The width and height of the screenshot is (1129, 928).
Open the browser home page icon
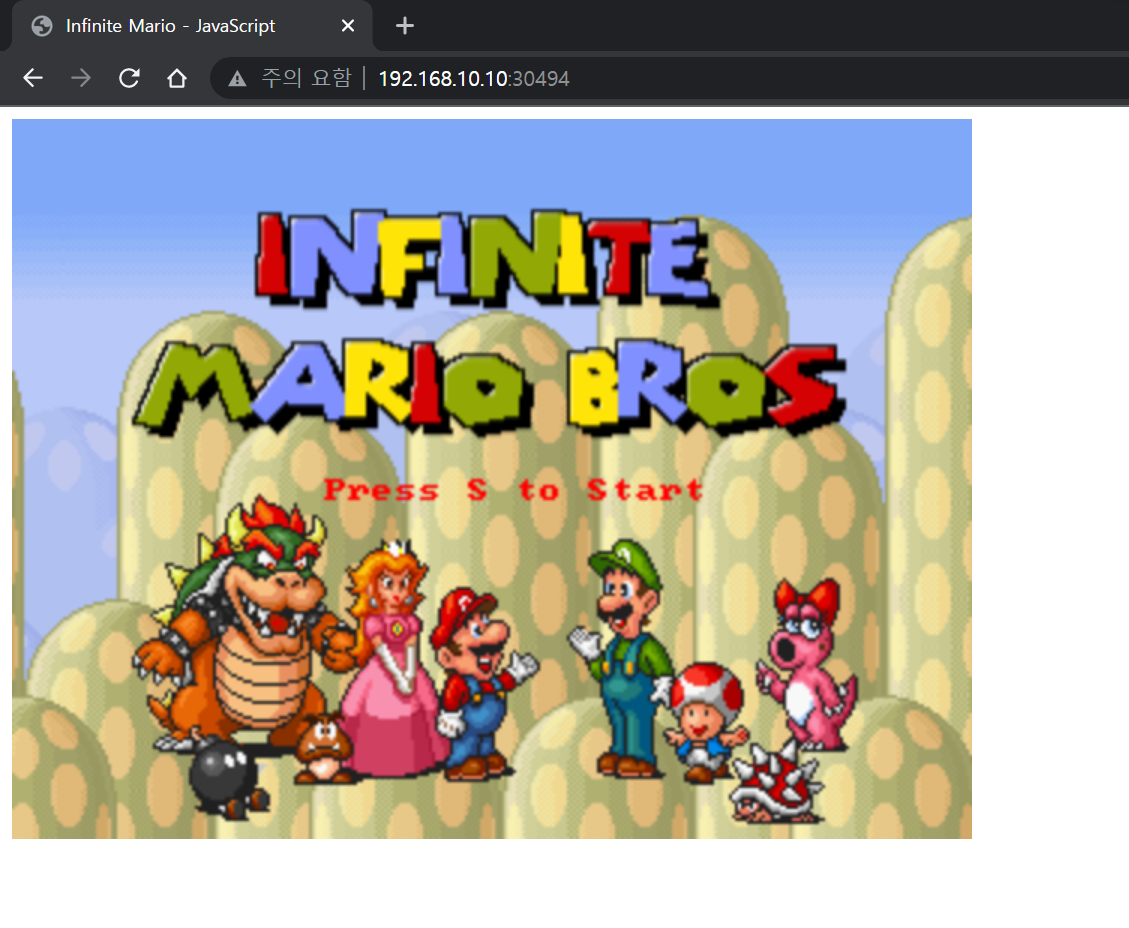coord(177,78)
